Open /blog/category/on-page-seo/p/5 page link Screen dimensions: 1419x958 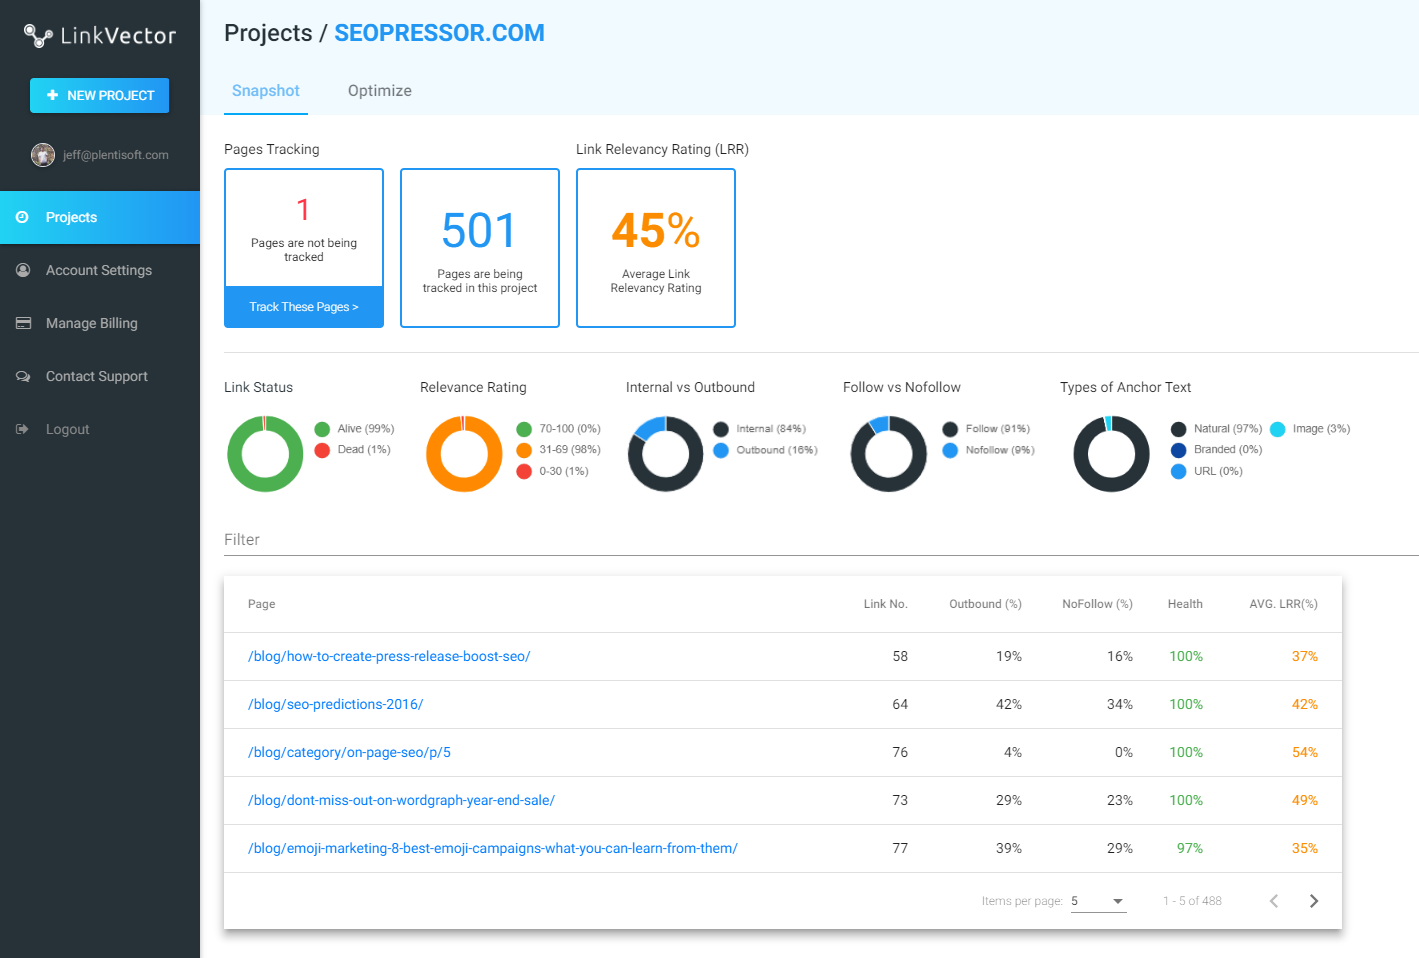pos(349,753)
